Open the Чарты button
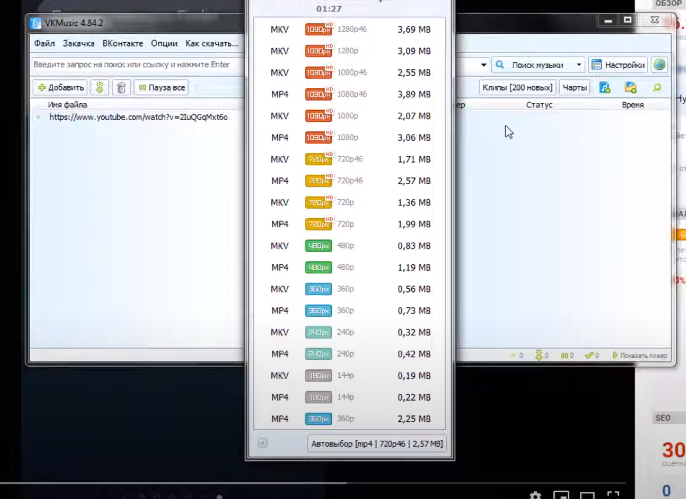The height and width of the screenshot is (499, 686). pos(574,87)
